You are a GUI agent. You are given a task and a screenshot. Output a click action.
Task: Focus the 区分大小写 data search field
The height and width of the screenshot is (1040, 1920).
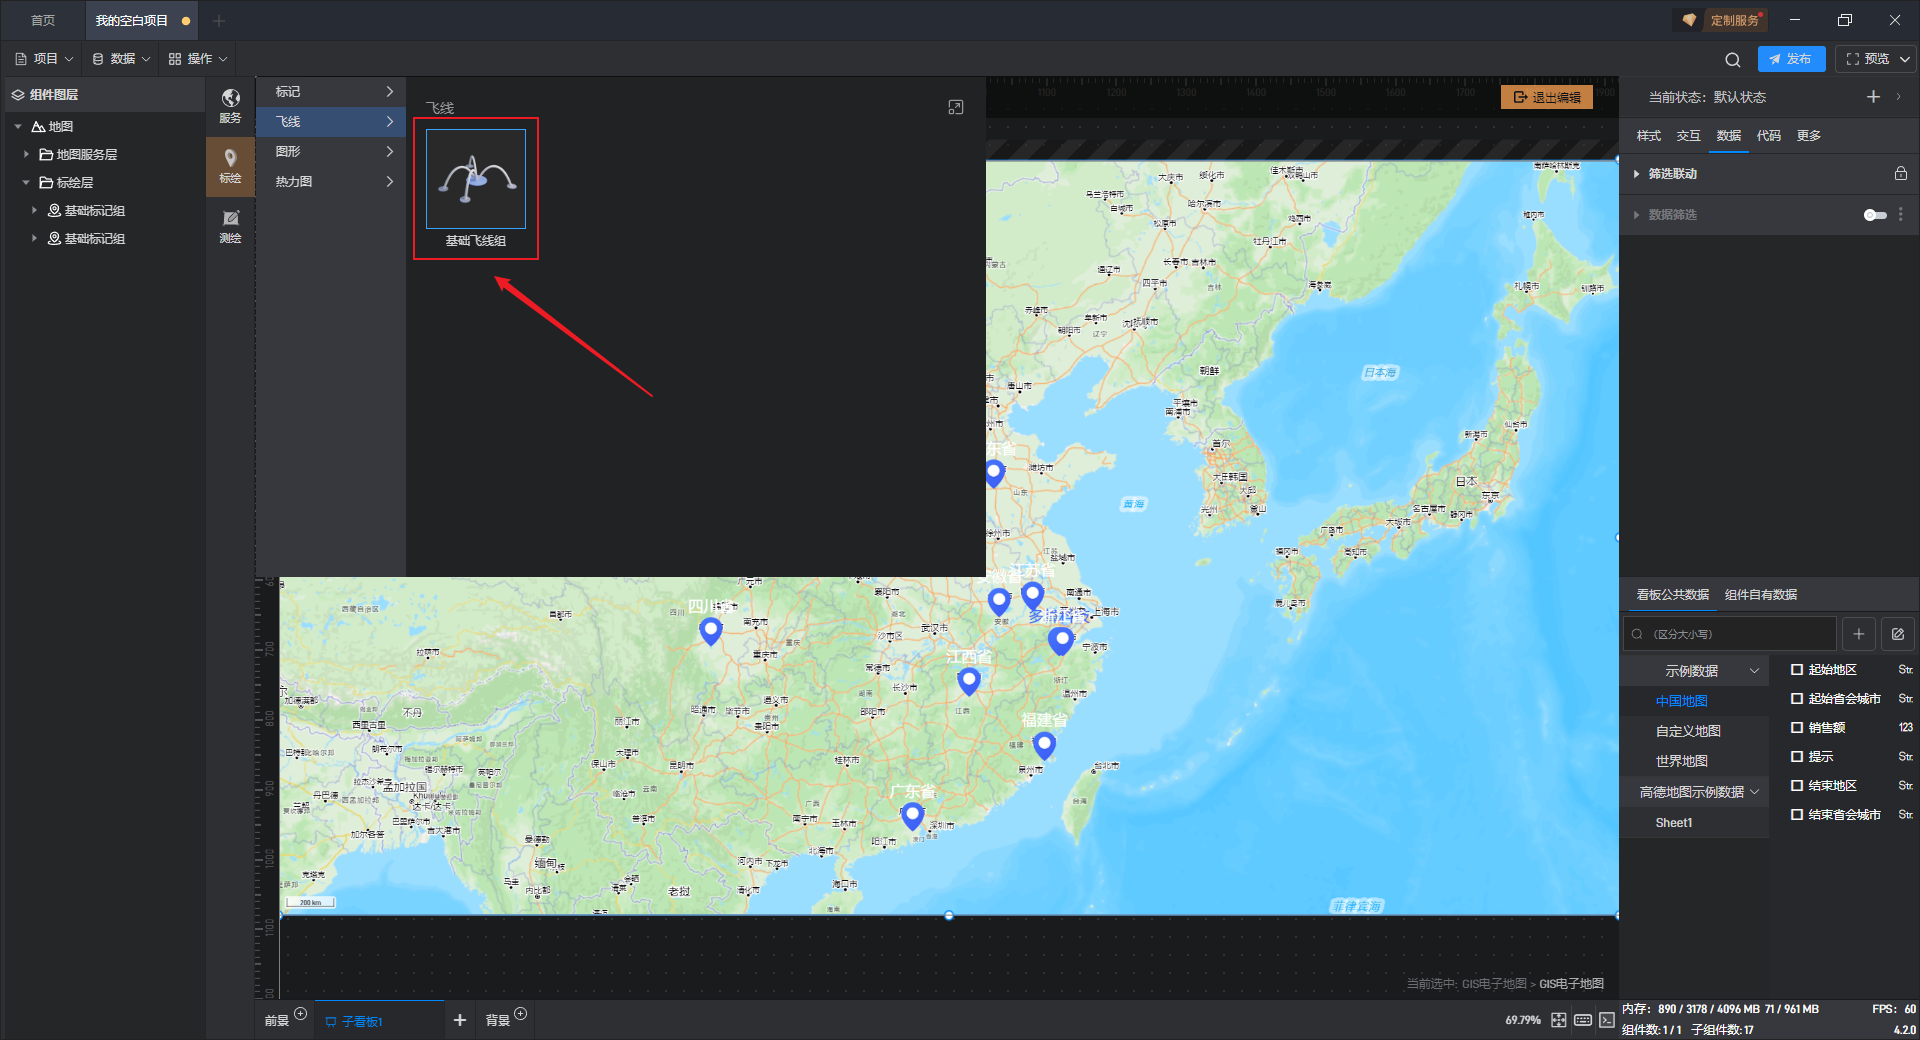tap(1730, 634)
